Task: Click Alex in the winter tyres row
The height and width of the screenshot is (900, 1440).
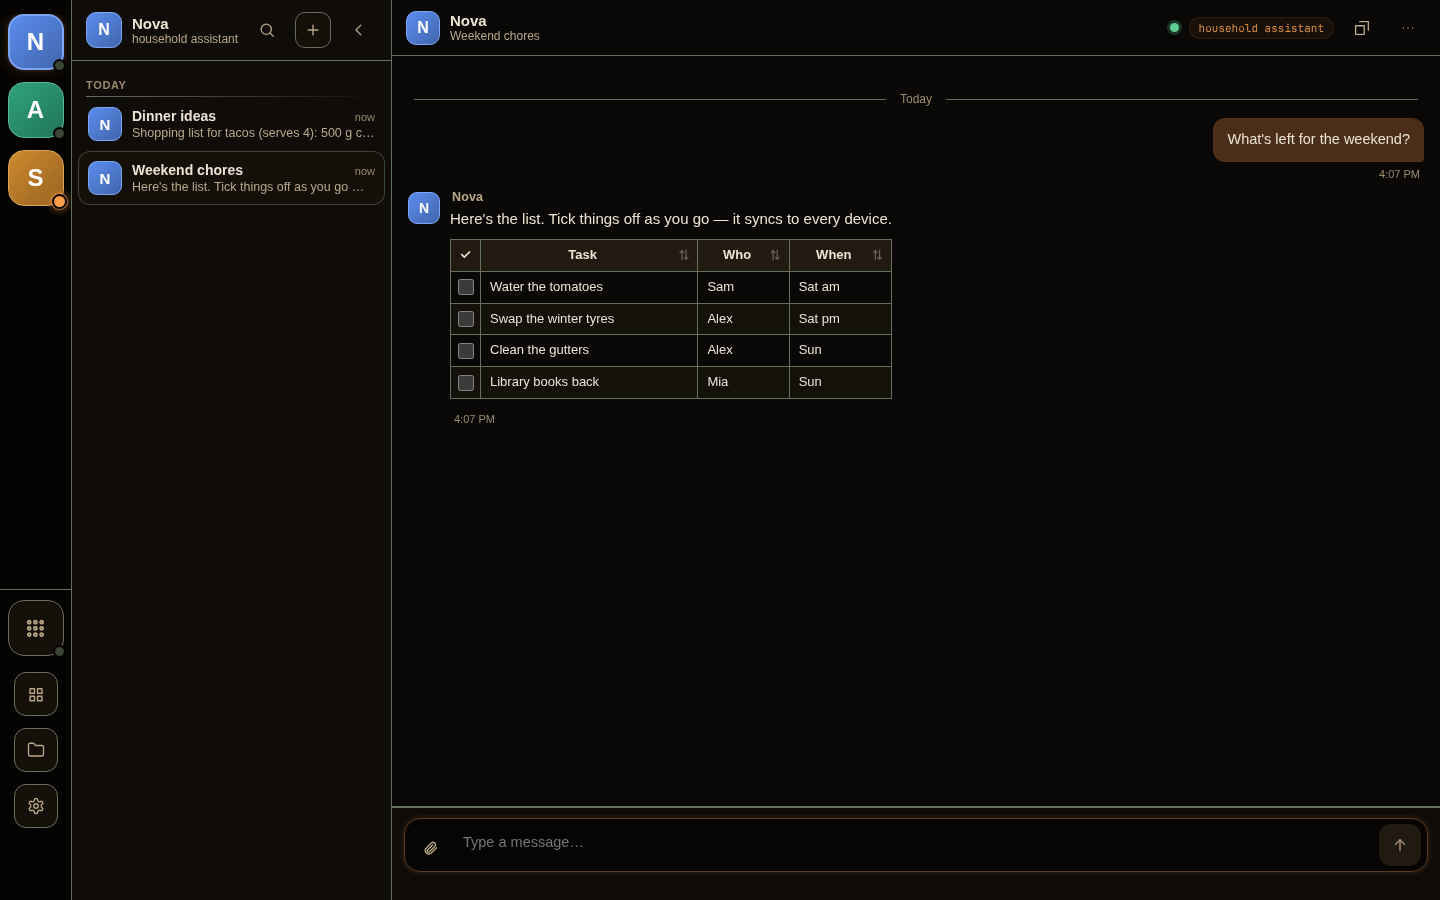Action: point(744,319)
